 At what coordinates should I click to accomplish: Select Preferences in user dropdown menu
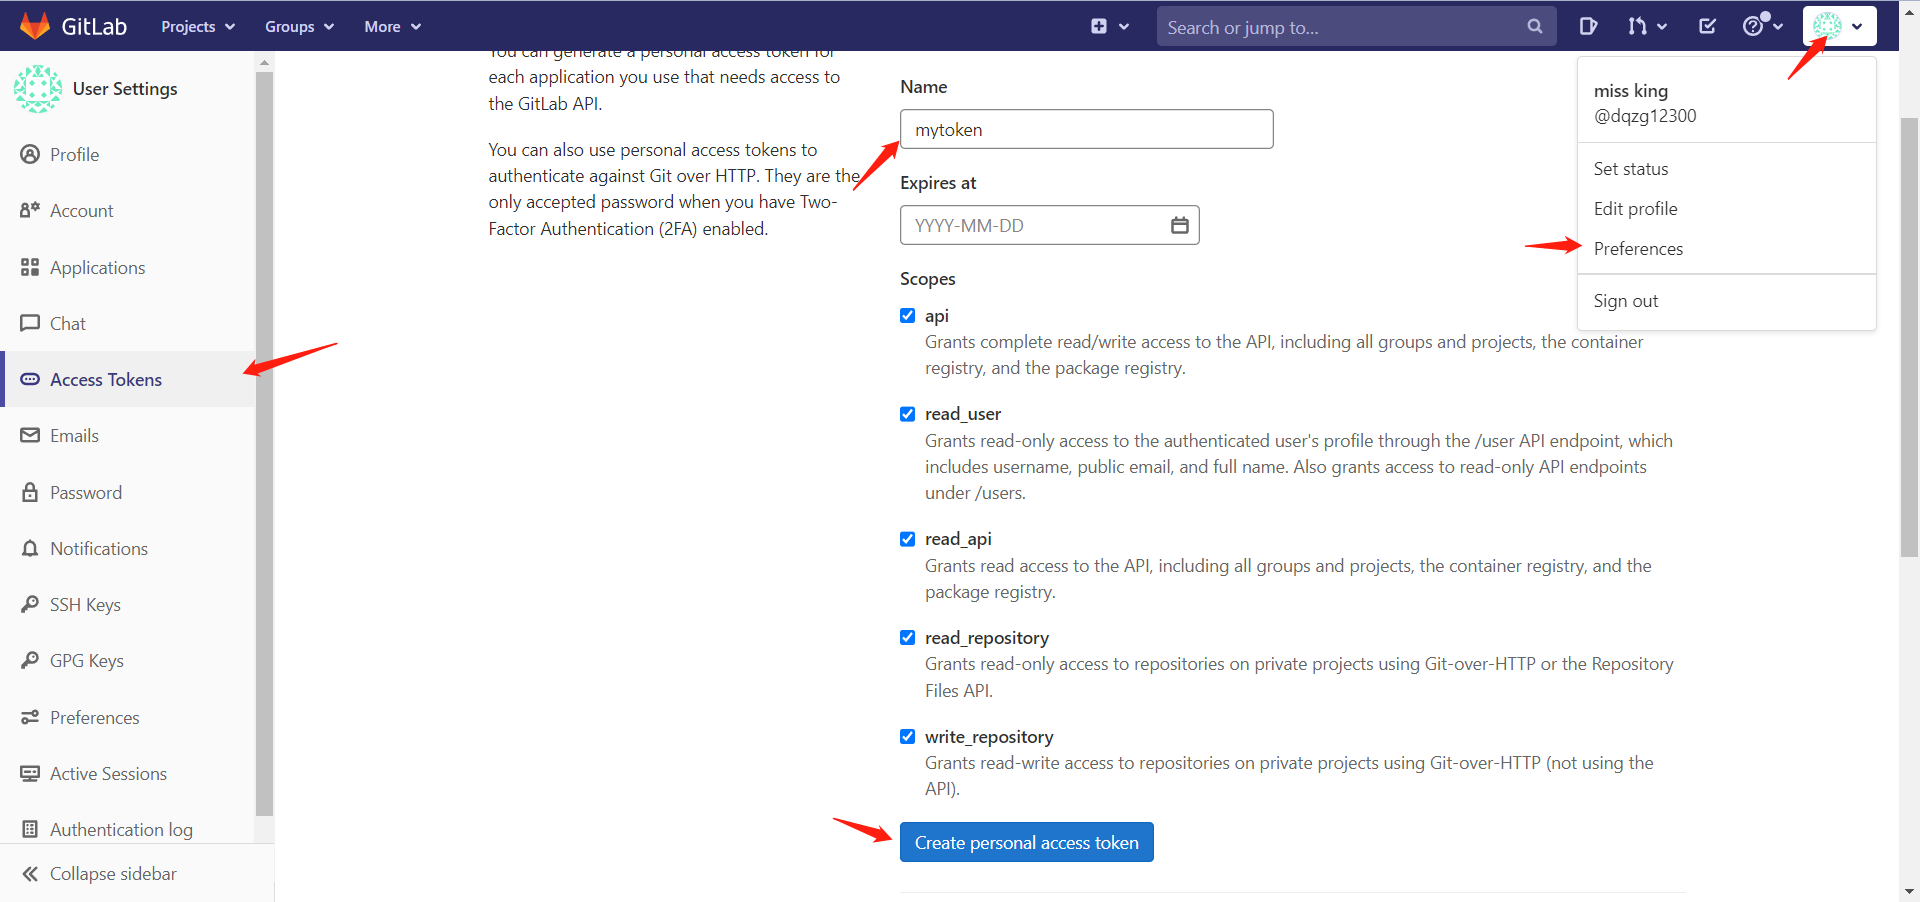[x=1638, y=249]
